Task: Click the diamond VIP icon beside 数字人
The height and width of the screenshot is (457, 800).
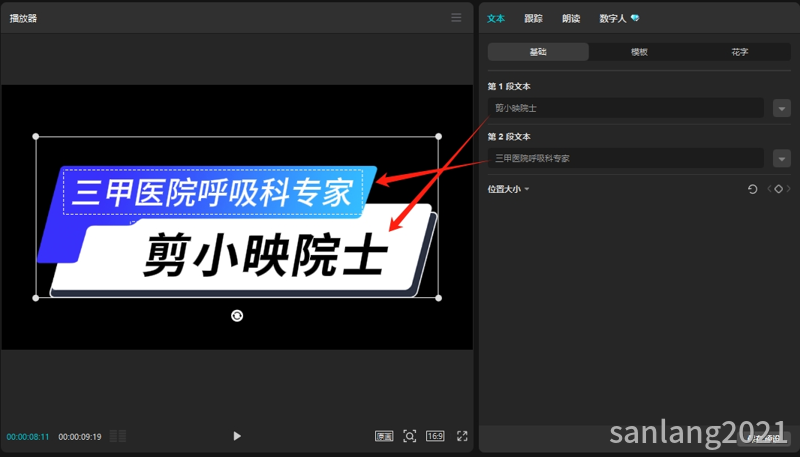Action: [x=635, y=18]
